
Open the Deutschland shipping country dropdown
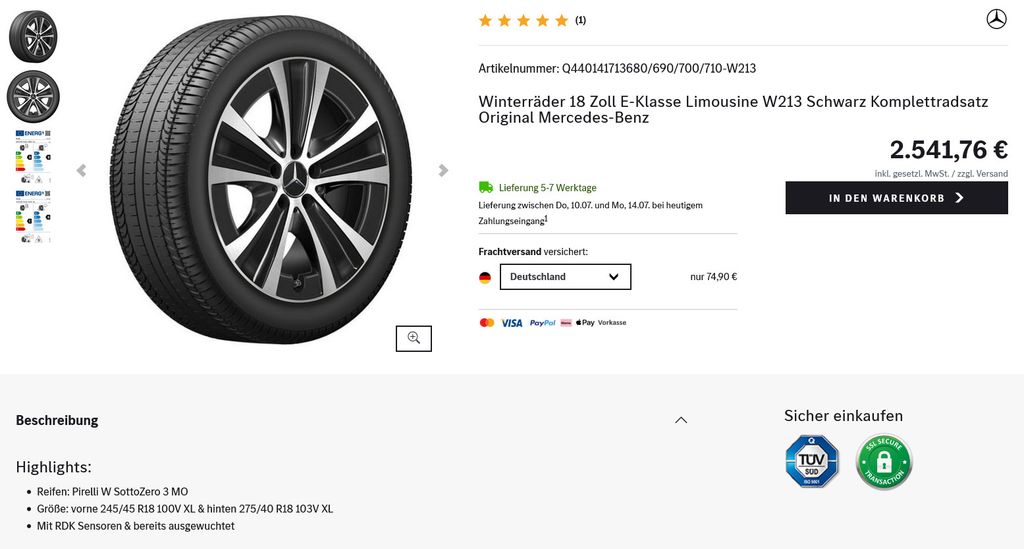coord(565,277)
